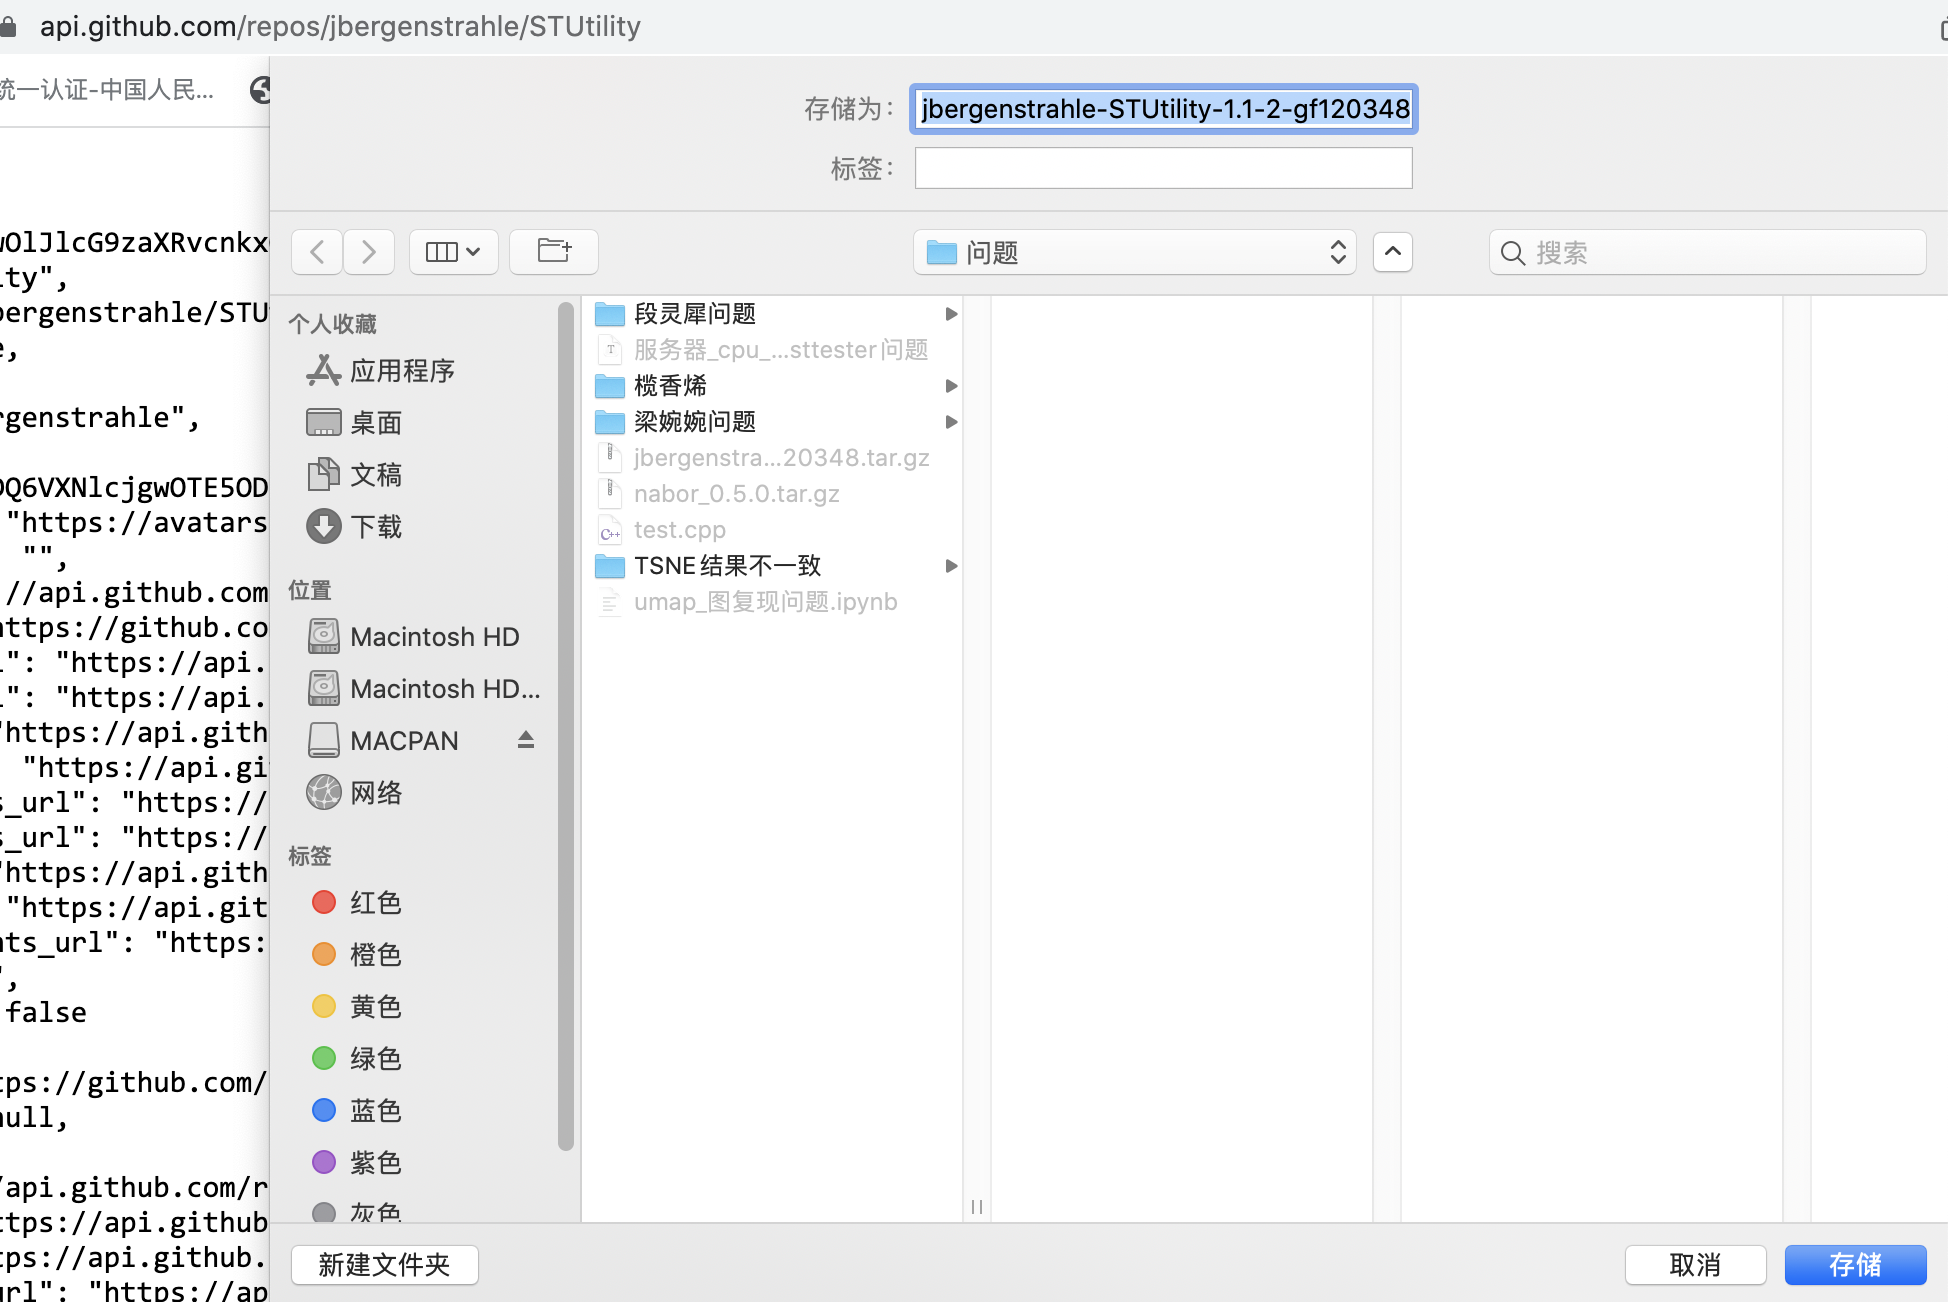Viewport: 1948px width, 1302px height.
Task: Focus the 标签 tags field
Action: pos(1163,168)
